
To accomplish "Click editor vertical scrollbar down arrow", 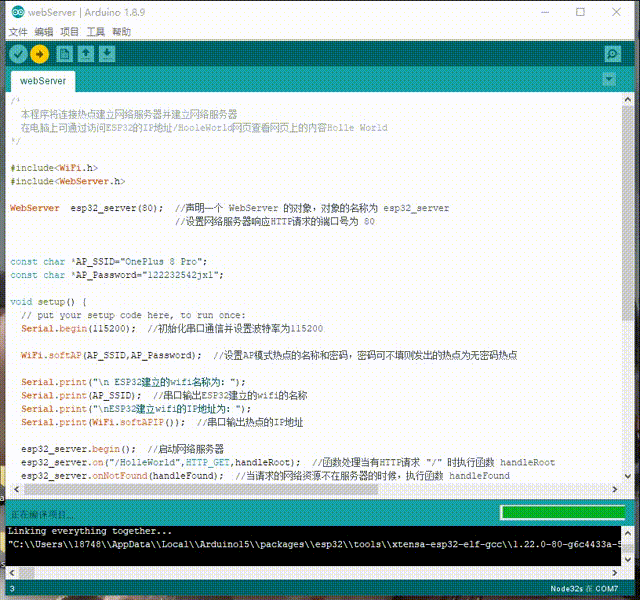I will (628, 476).
